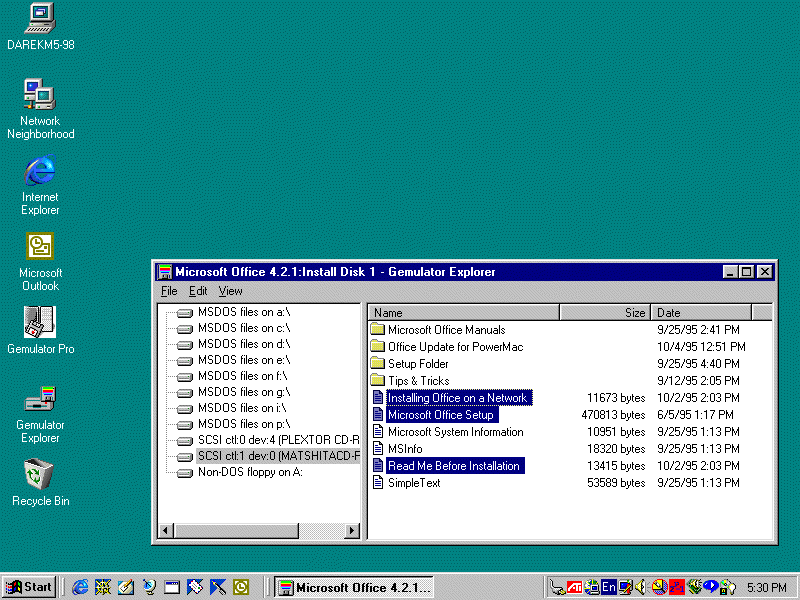Click the small window quick launch icon

tap(171, 587)
